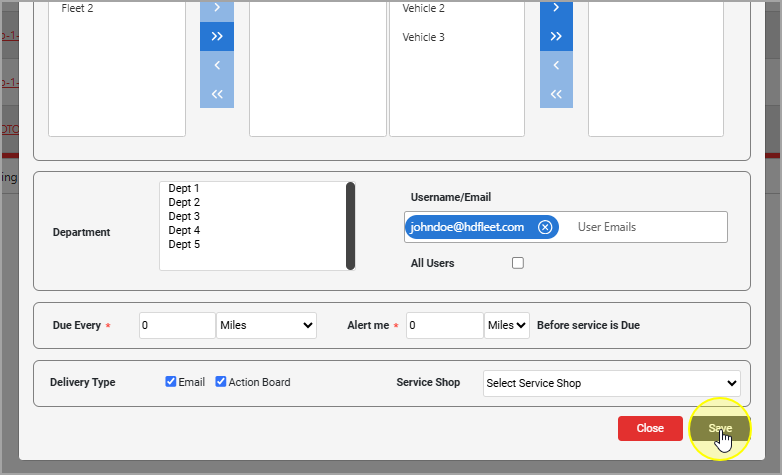Select Vehicle 3 from the vehicle list
This screenshot has height=475, width=782.
[x=423, y=37]
